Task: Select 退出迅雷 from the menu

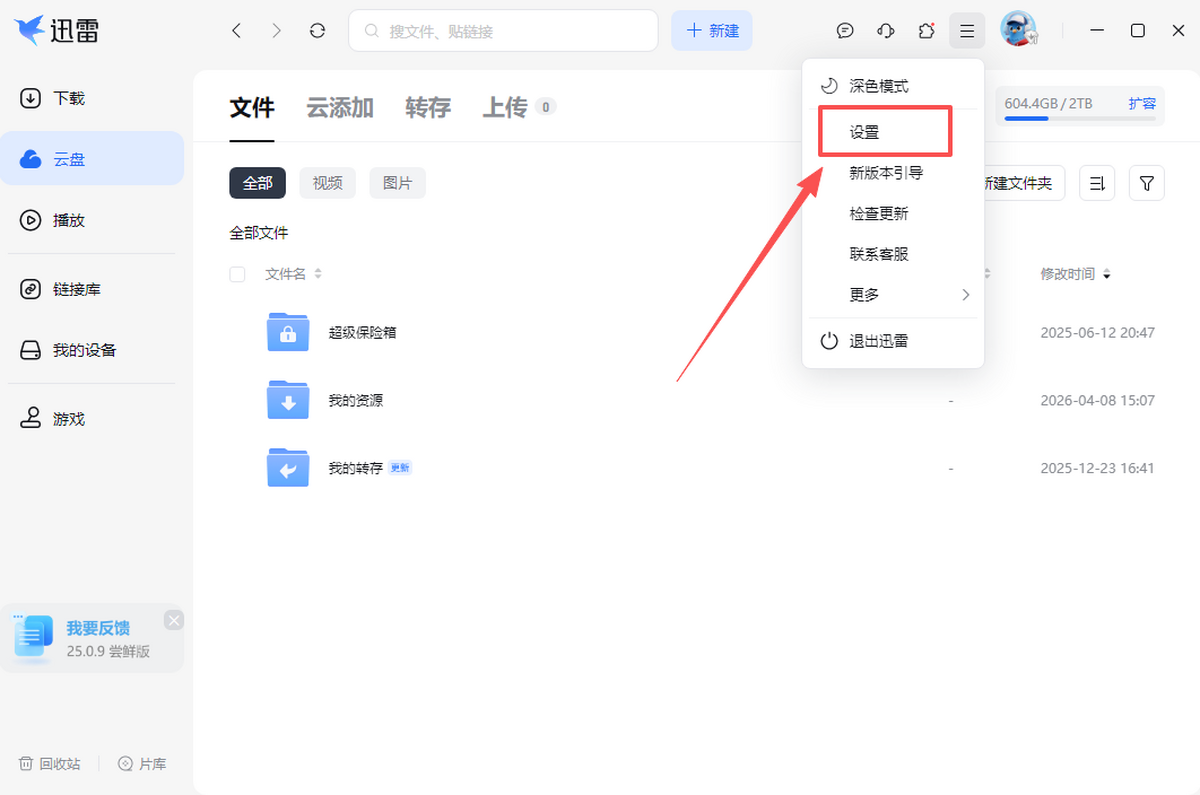Action: 893,341
